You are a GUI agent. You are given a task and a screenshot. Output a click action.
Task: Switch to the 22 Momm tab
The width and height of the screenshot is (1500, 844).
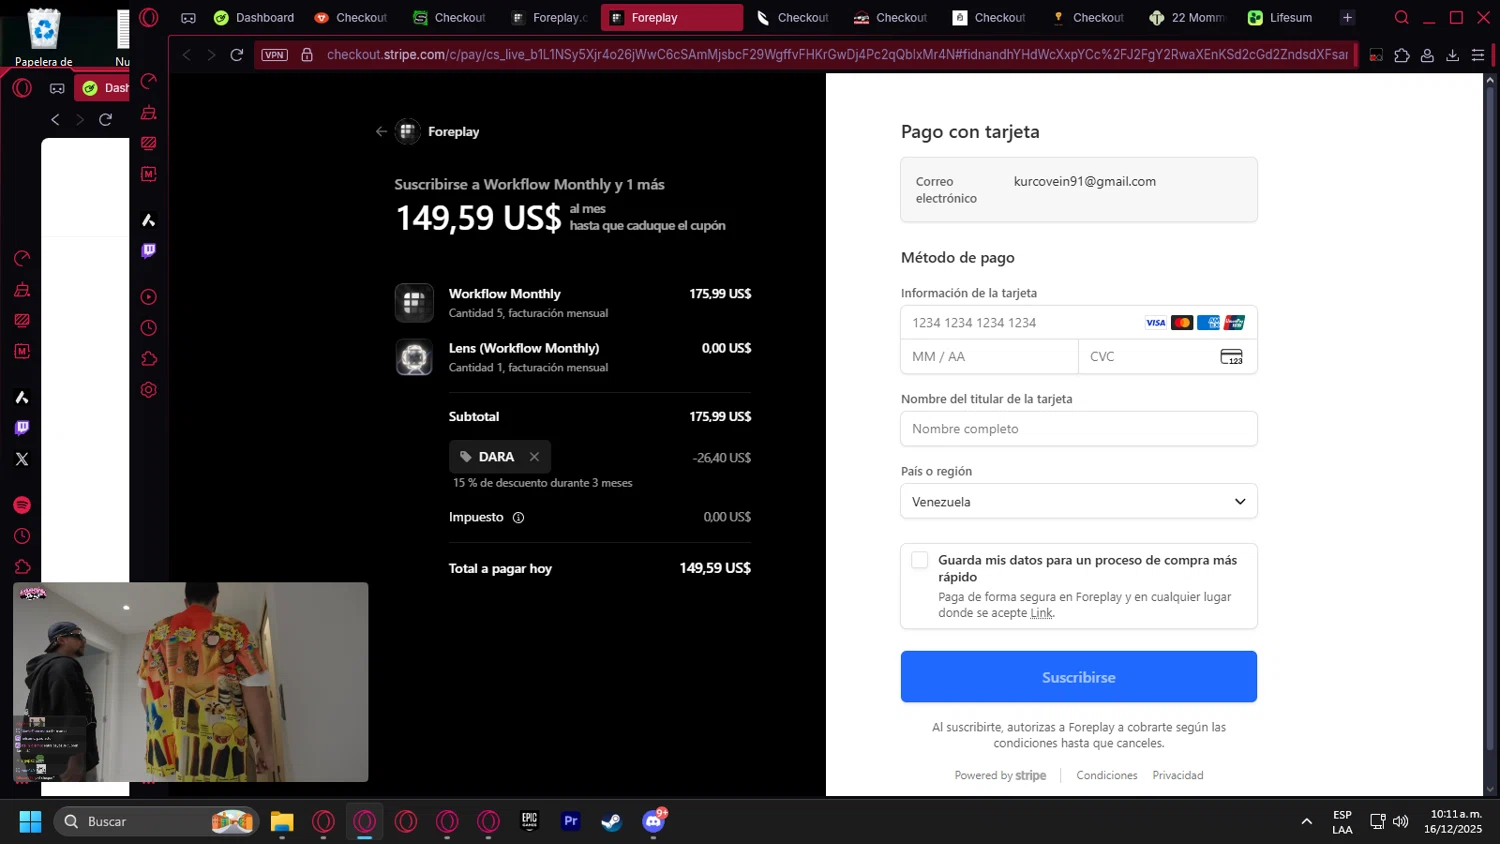tap(1187, 18)
